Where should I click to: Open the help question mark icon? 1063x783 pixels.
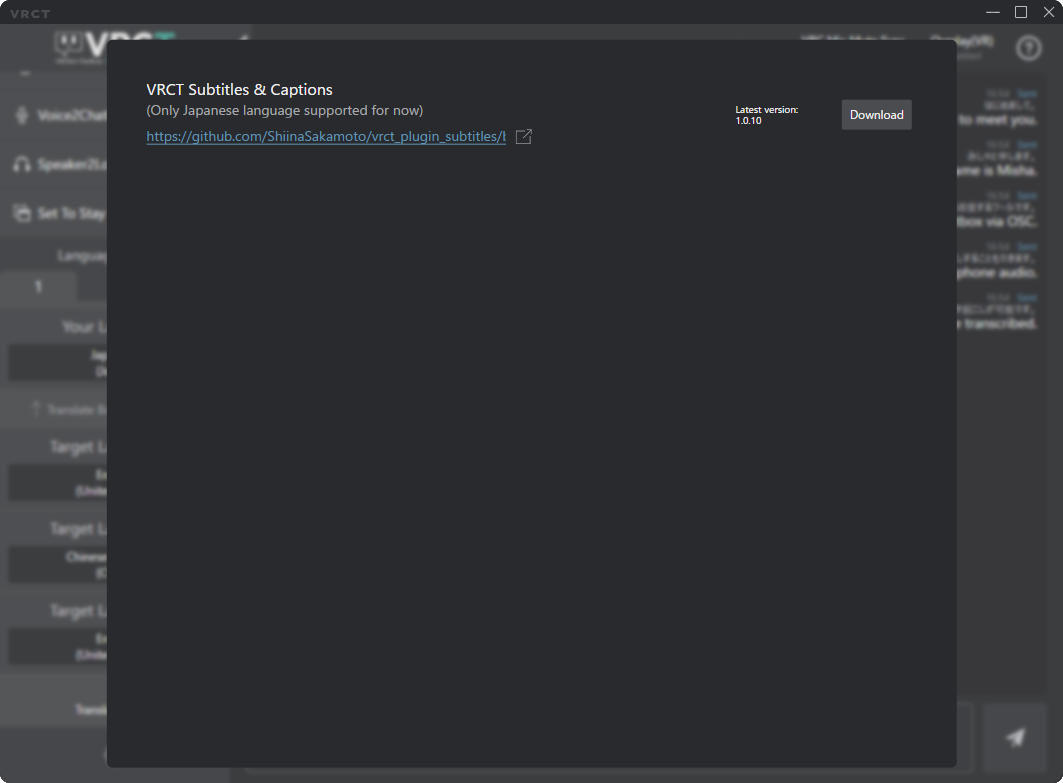click(x=1028, y=48)
